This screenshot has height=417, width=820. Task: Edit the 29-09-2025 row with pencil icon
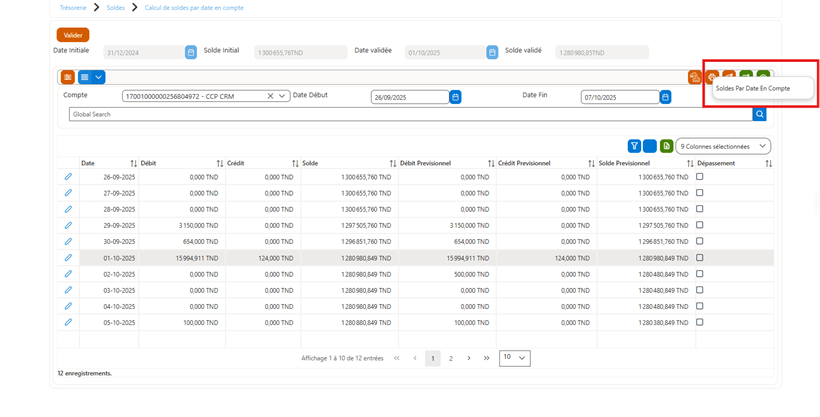(x=68, y=225)
